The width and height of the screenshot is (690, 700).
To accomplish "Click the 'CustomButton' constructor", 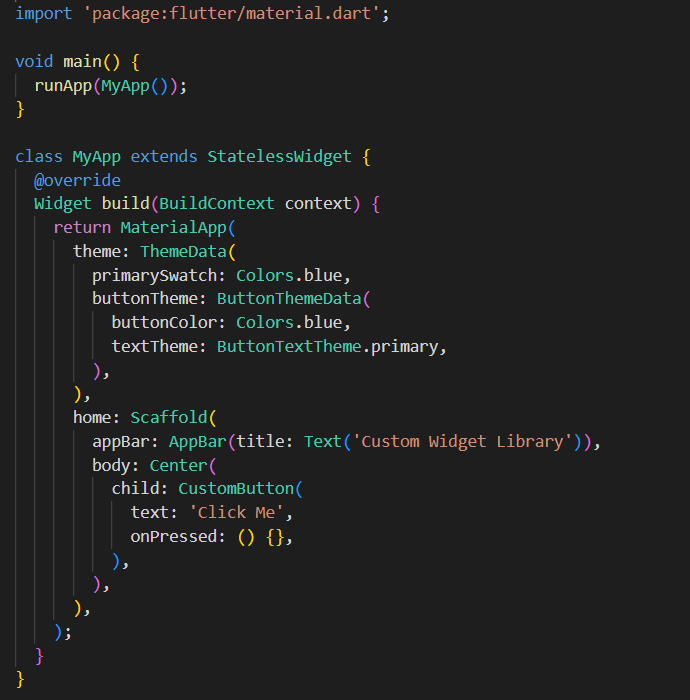I will pos(236,489).
